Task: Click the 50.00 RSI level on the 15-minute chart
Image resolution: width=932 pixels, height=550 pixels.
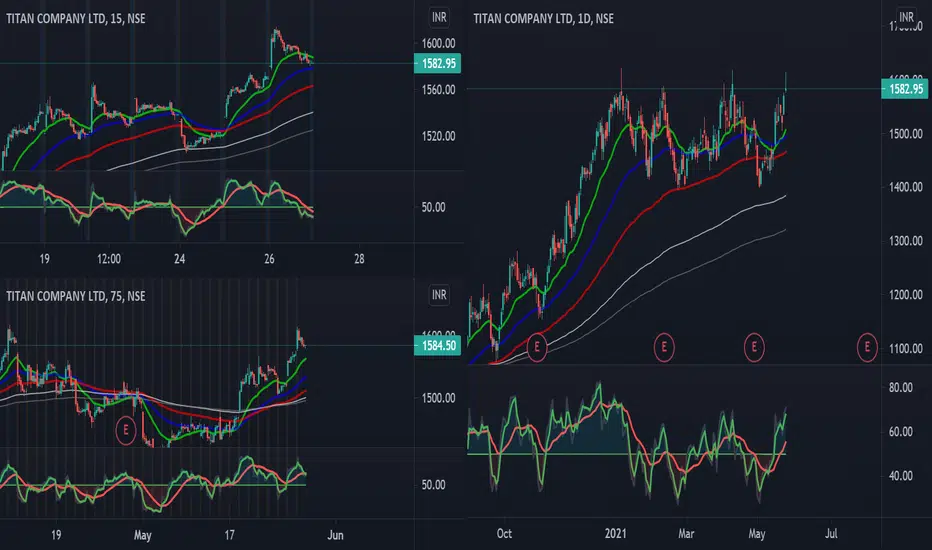Action: click(433, 208)
